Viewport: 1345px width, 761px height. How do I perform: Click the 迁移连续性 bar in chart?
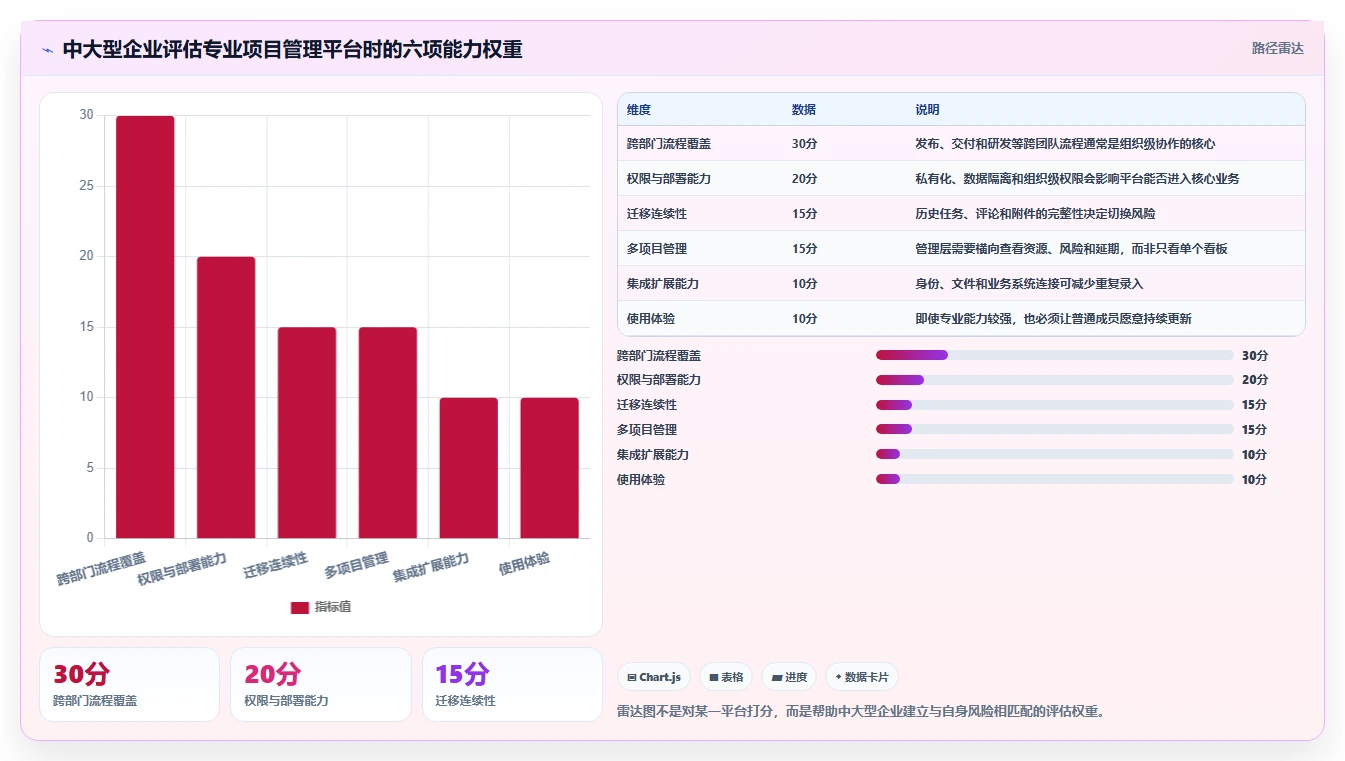pyautogui.click(x=307, y=432)
